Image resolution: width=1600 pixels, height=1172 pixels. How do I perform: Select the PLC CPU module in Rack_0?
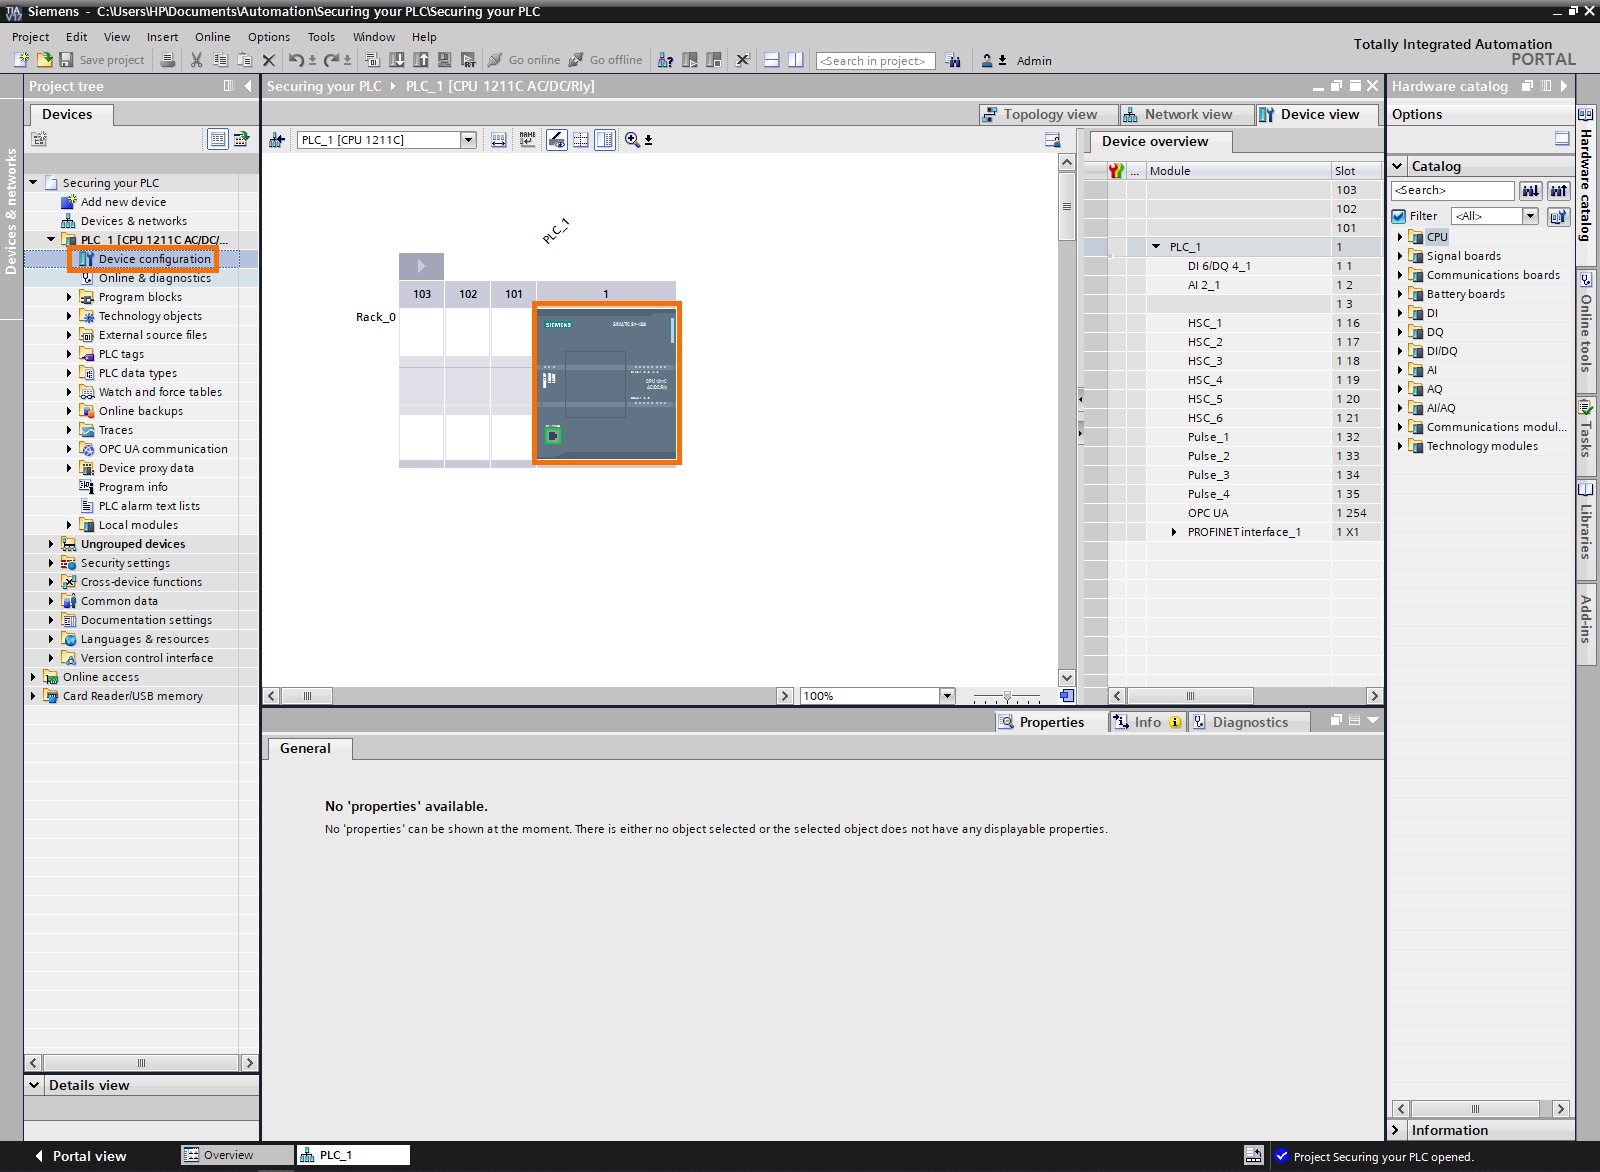tap(607, 384)
